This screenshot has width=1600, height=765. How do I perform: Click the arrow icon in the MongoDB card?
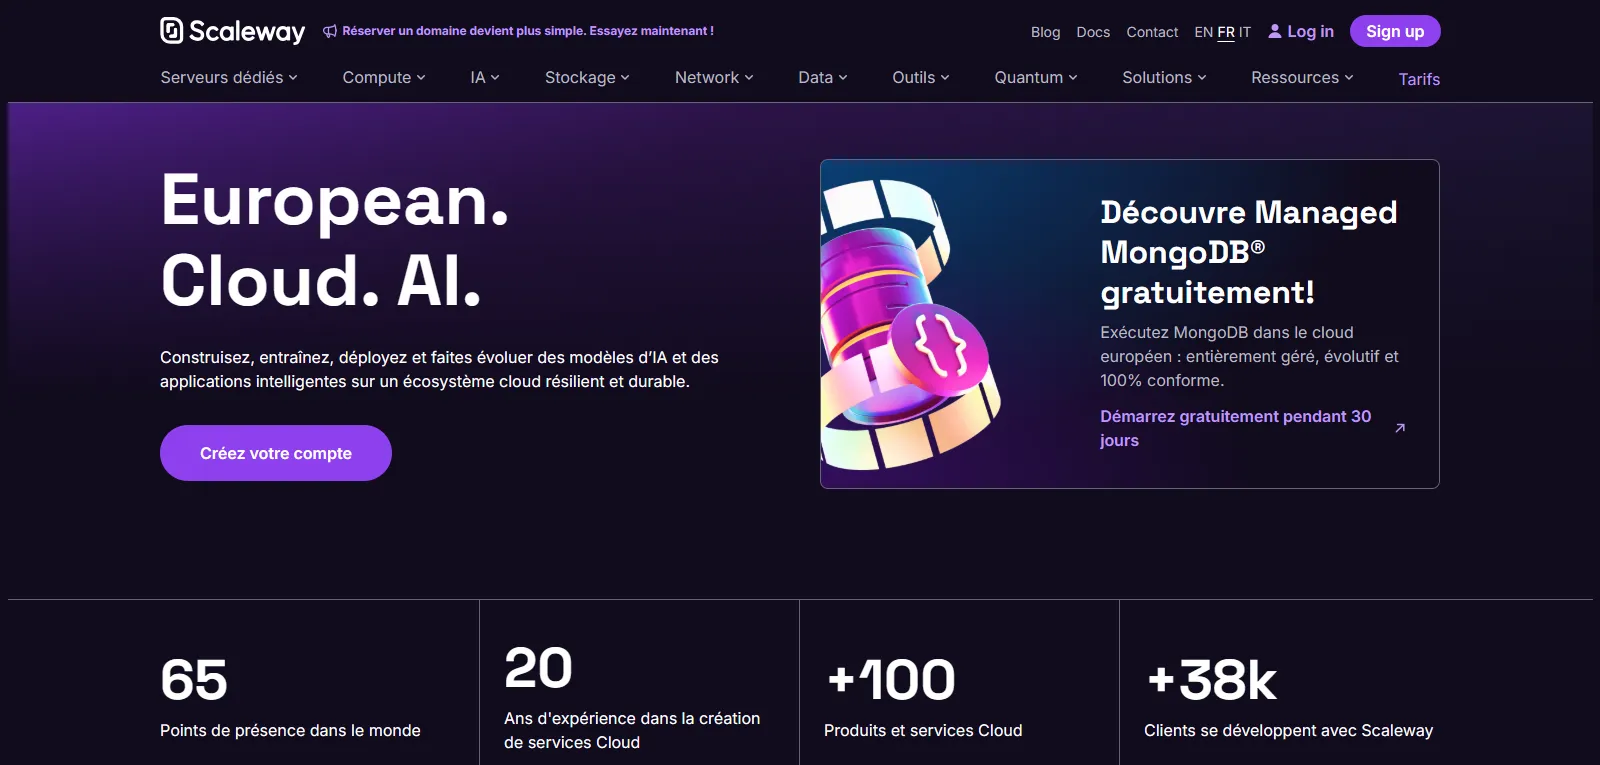[x=1400, y=428]
